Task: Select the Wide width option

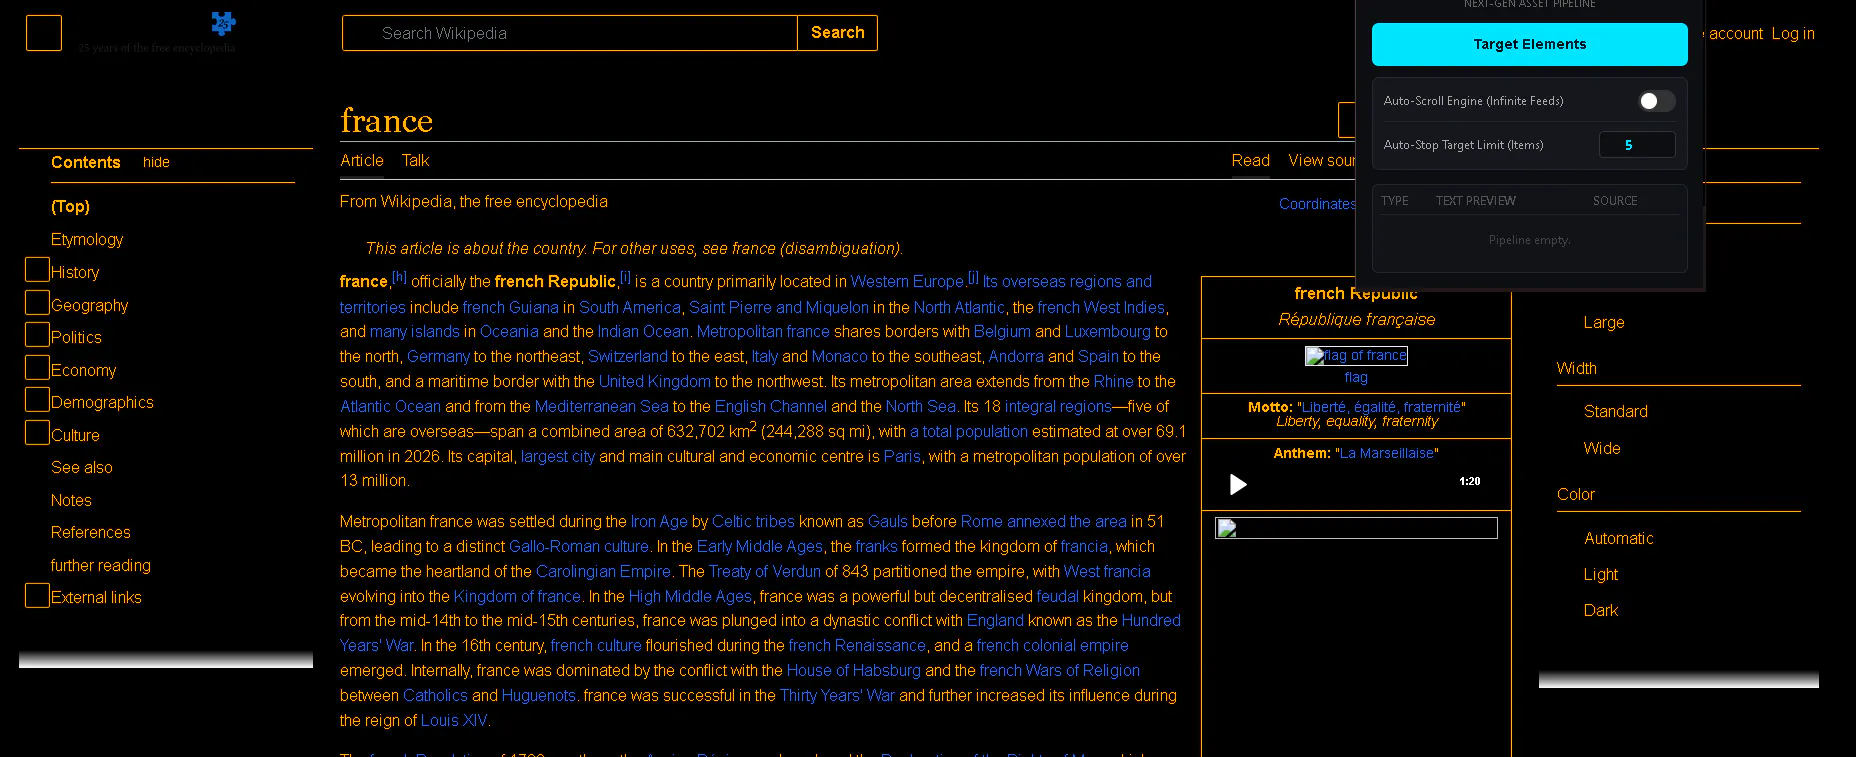Action: tap(1602, 448)
